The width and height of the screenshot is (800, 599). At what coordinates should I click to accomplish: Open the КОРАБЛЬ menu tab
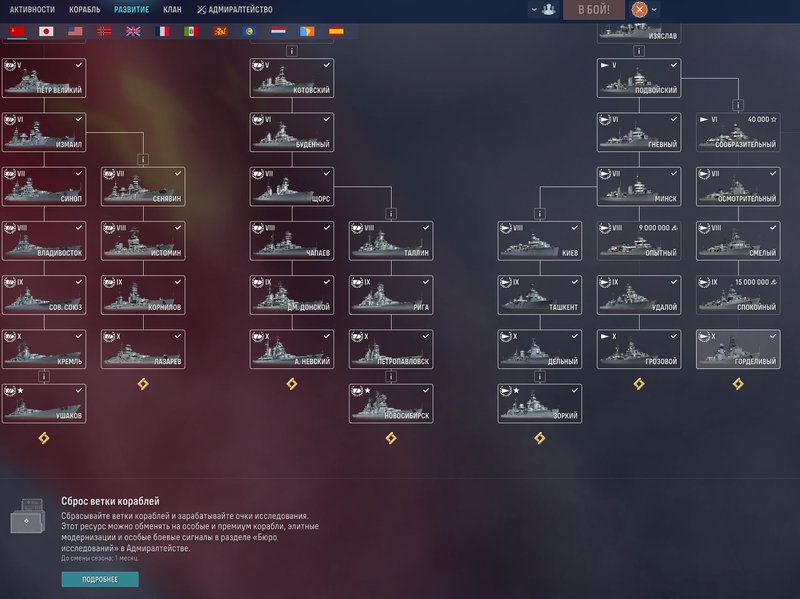coord(85,9)
